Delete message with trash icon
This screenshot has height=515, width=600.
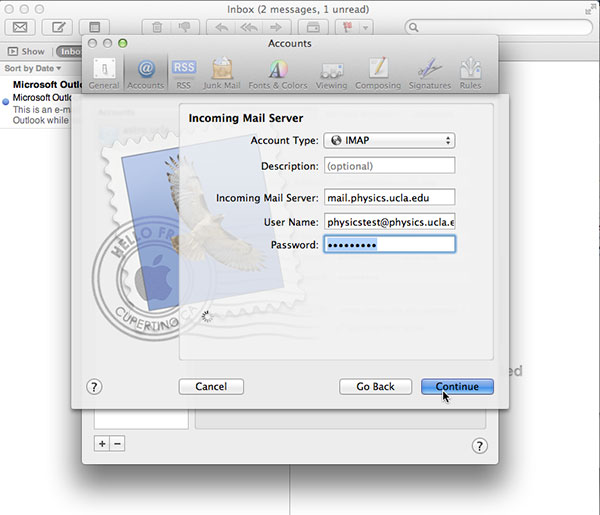click(157, 27)
